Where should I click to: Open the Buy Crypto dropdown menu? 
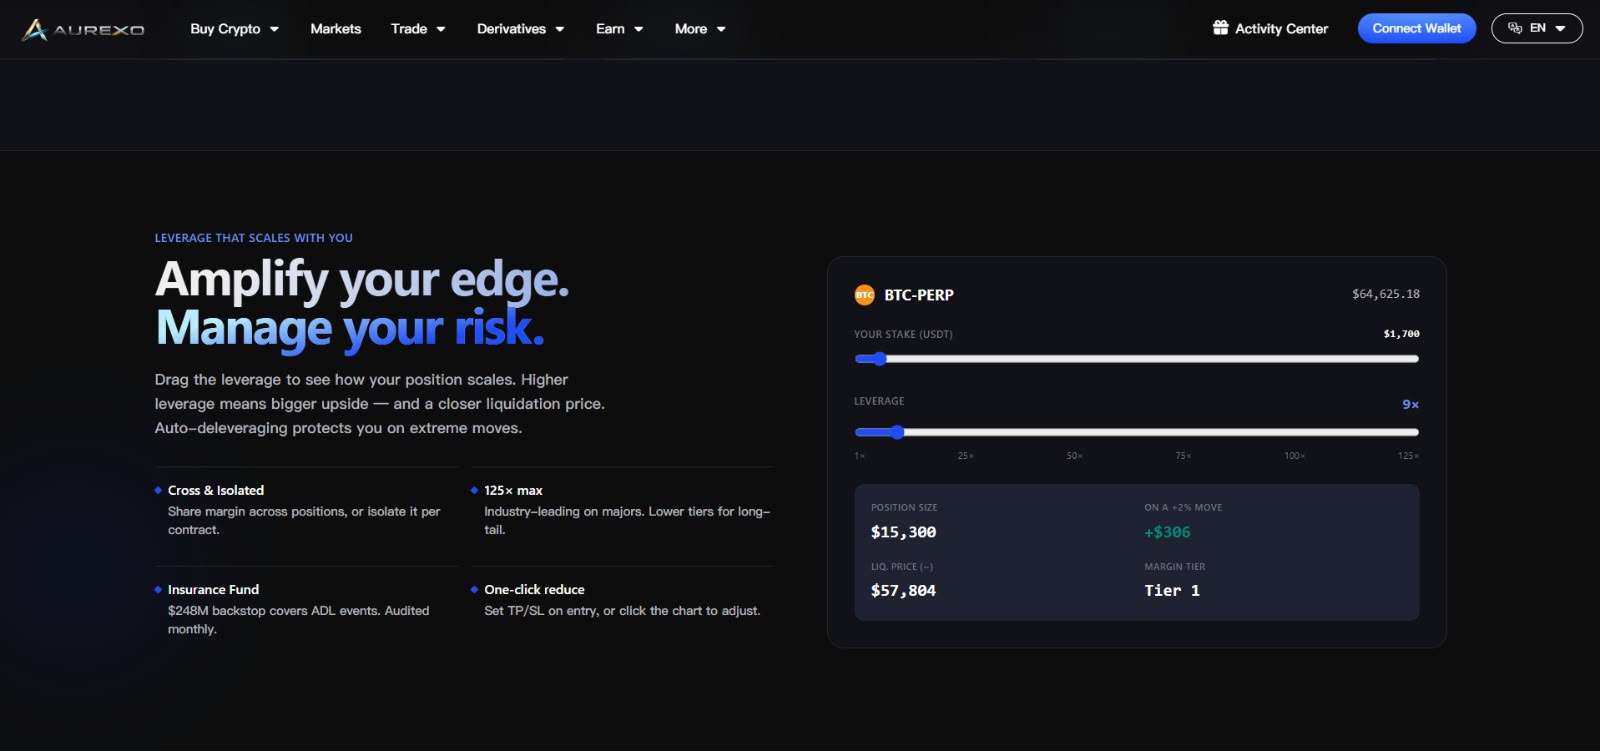235,29
